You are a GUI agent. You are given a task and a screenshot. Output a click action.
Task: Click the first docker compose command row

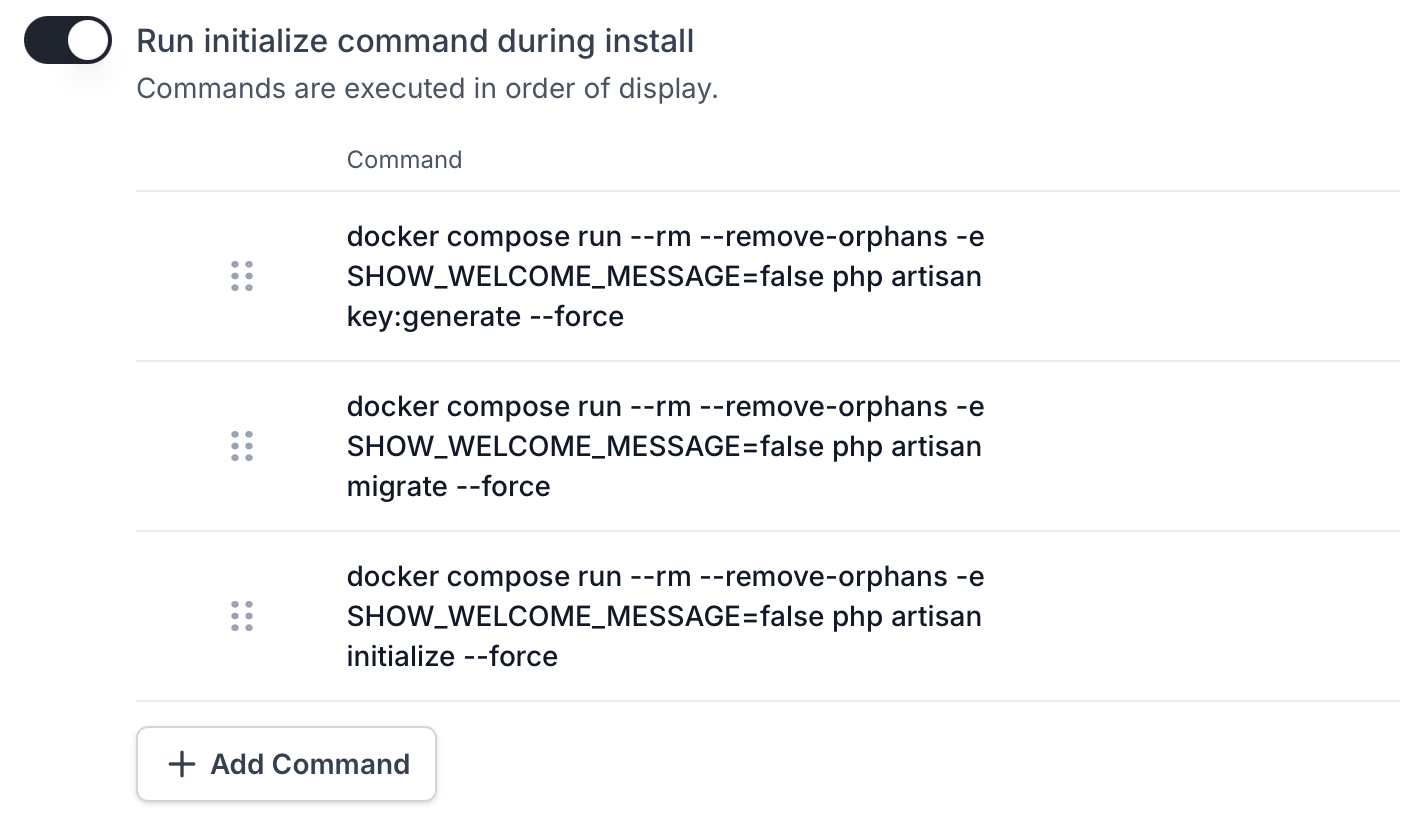pos(664,276)
